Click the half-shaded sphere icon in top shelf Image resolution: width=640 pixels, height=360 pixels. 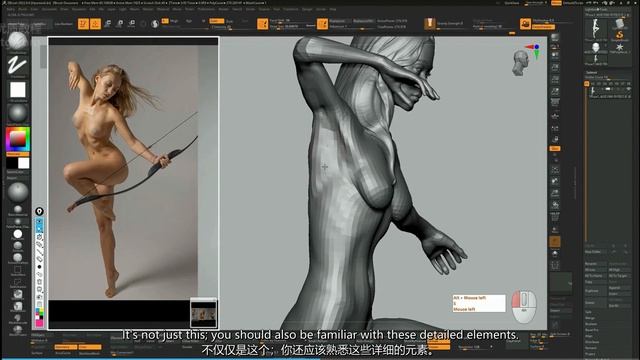click(x=155, y=24)
